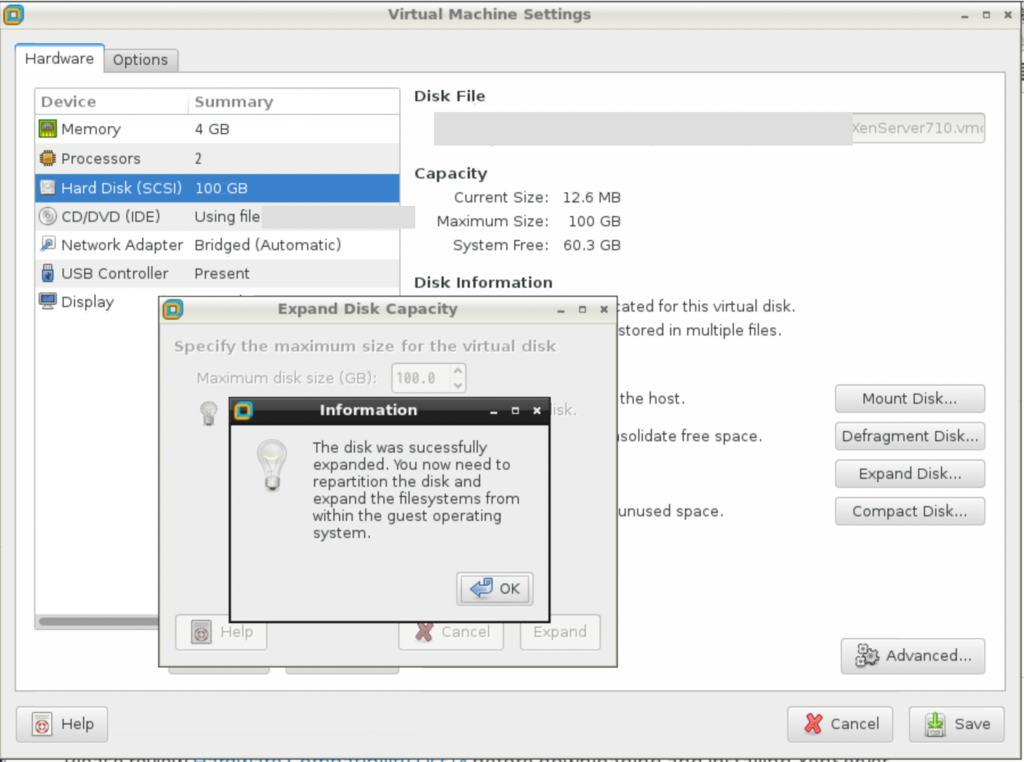The image size is (1024, 762).
Task: Close the Information dialog with its X
Action: pyautogui.click(x=537, y=411)
